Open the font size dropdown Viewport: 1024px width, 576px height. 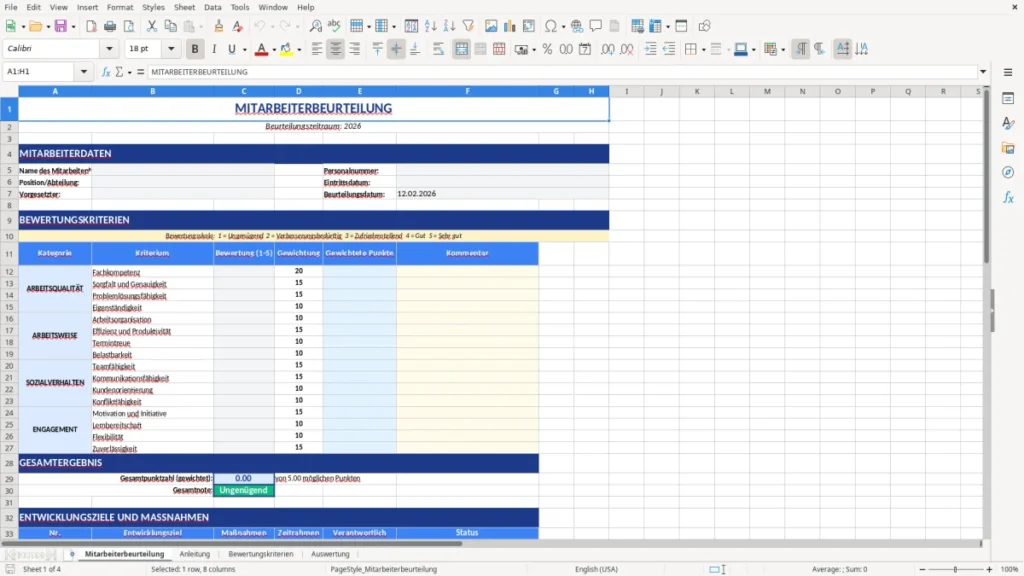tap(171, 48)
